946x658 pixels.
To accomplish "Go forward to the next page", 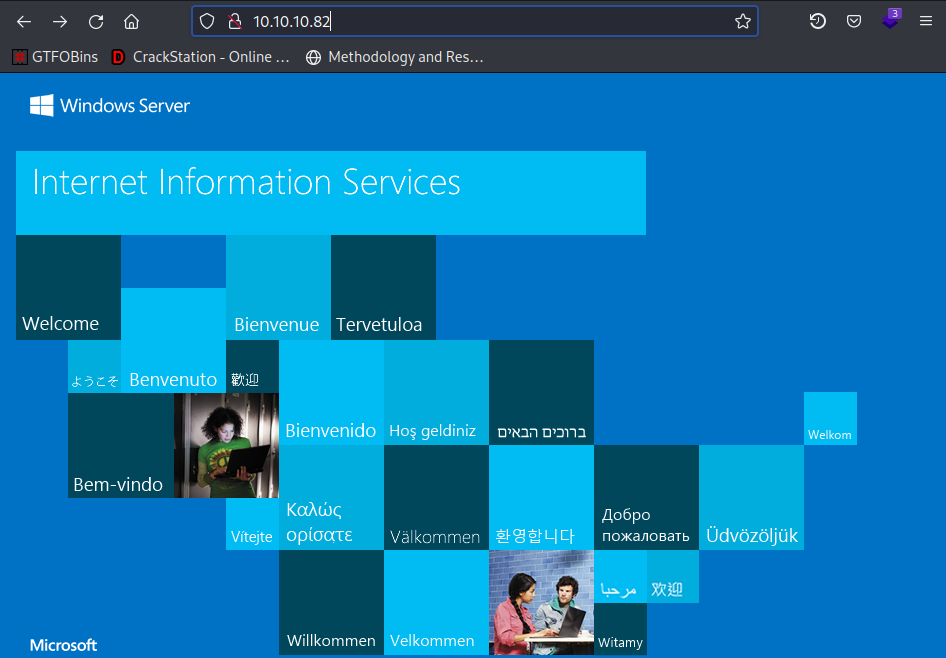I will (60, 22).
